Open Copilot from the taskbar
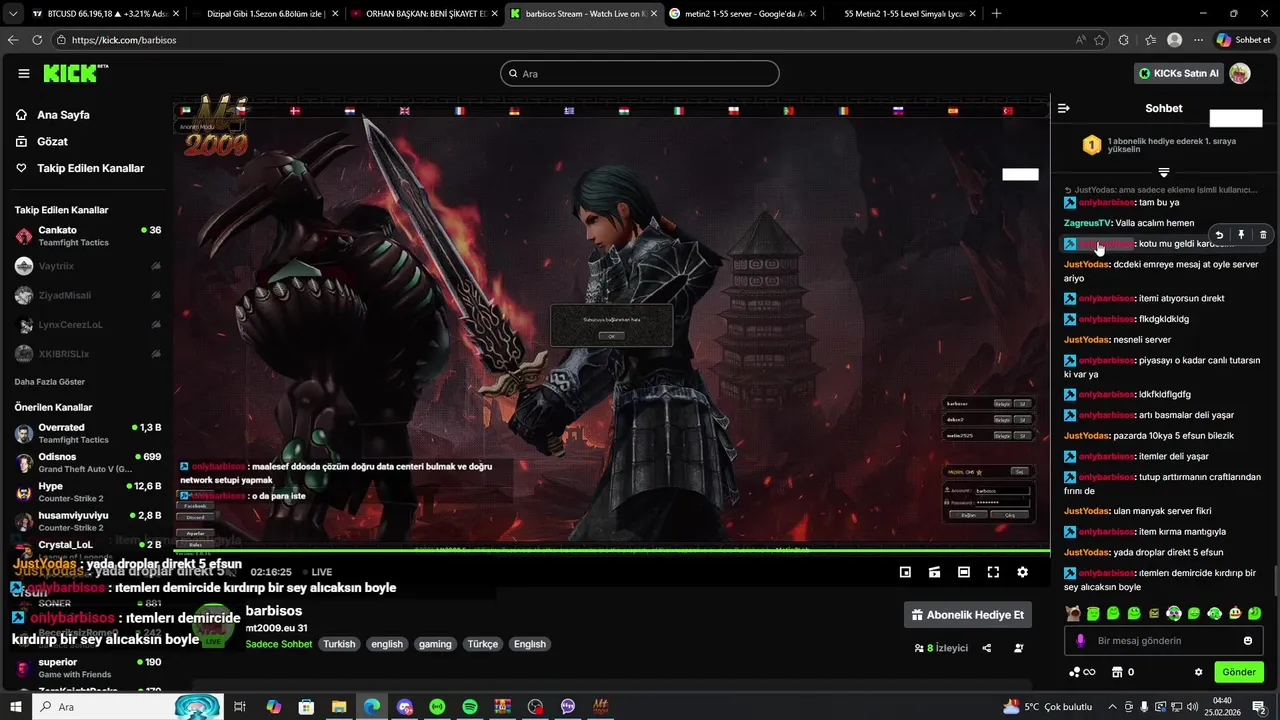This screenshot has width=1280, height=720. [x=274, y=707]
